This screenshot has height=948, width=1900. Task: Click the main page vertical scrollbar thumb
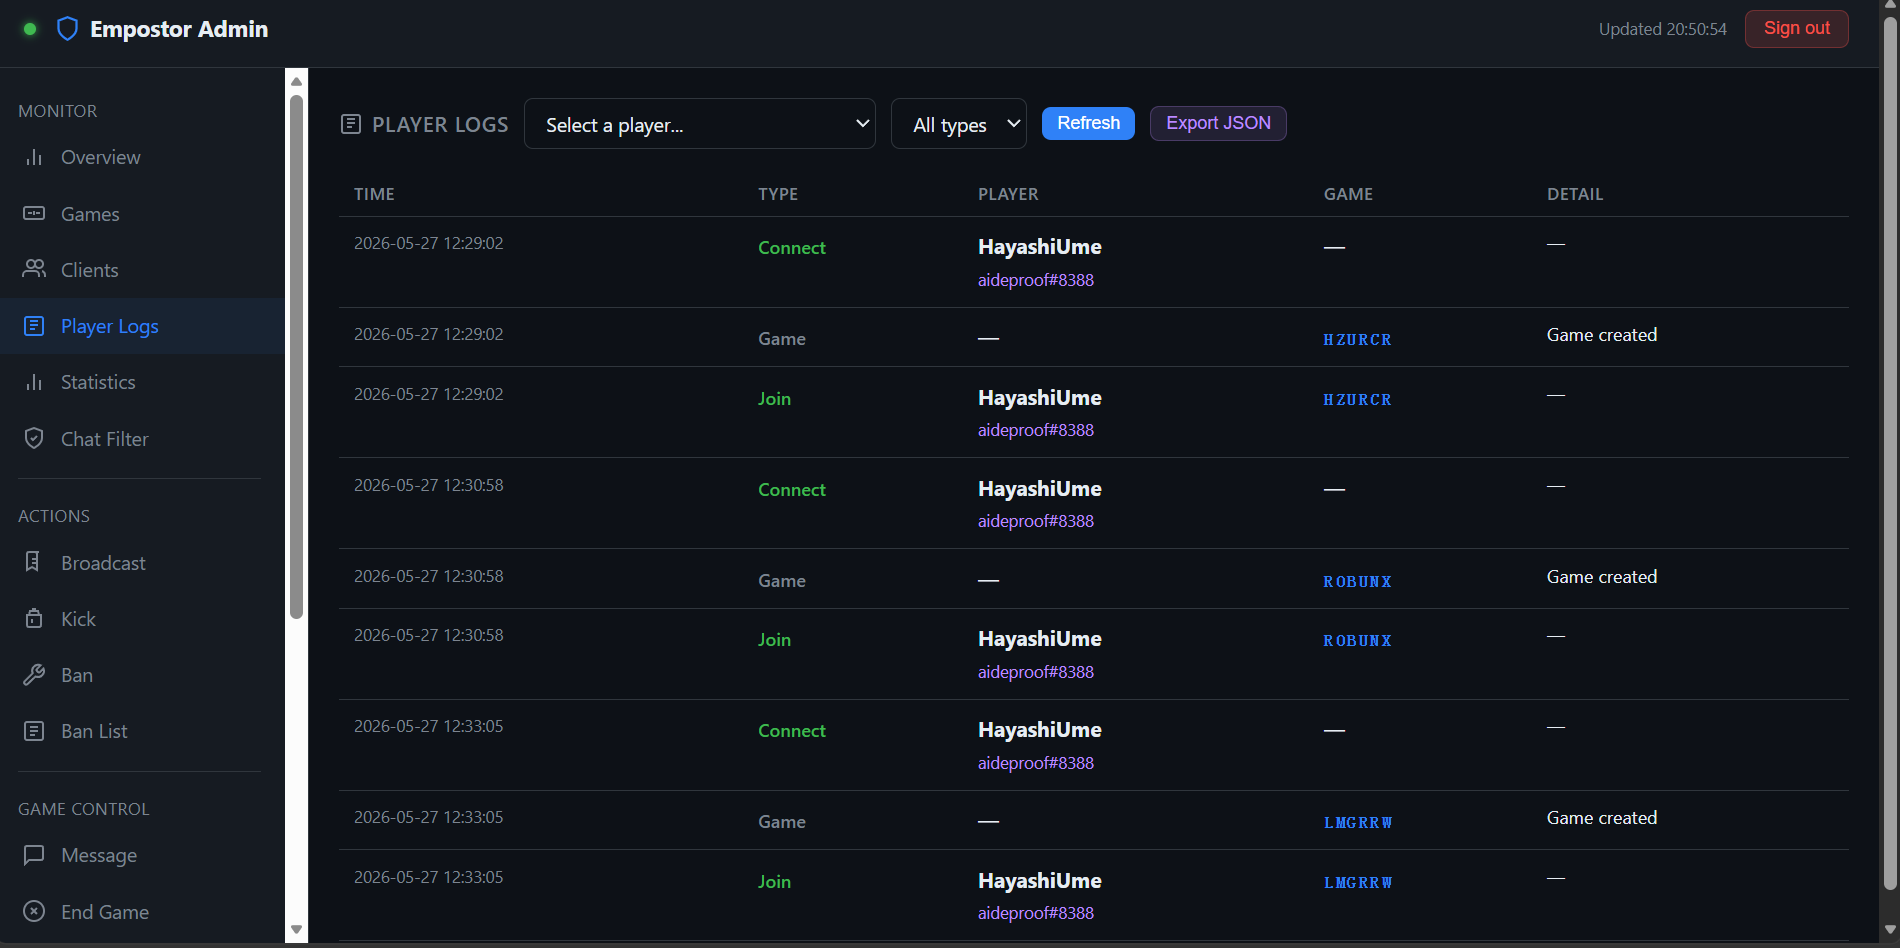click(x=1890, y=453)
